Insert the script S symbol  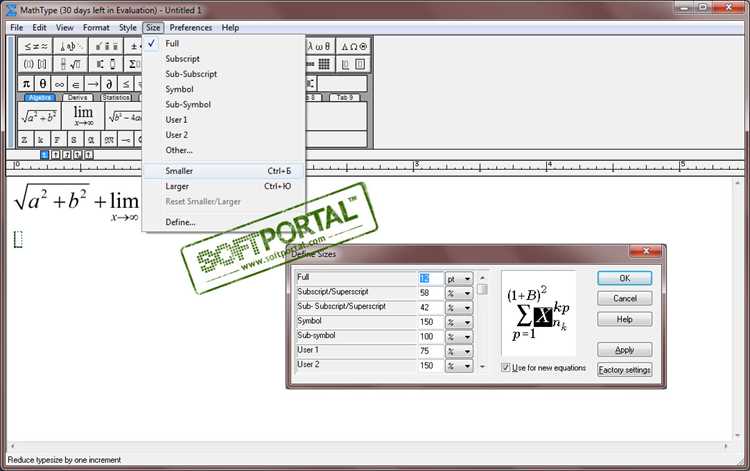pos(74,140)
